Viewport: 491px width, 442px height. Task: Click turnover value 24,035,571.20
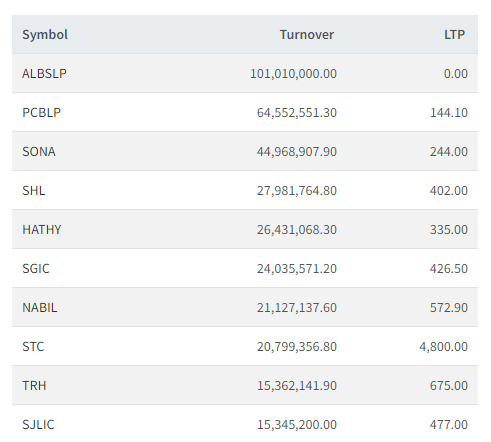297,269
